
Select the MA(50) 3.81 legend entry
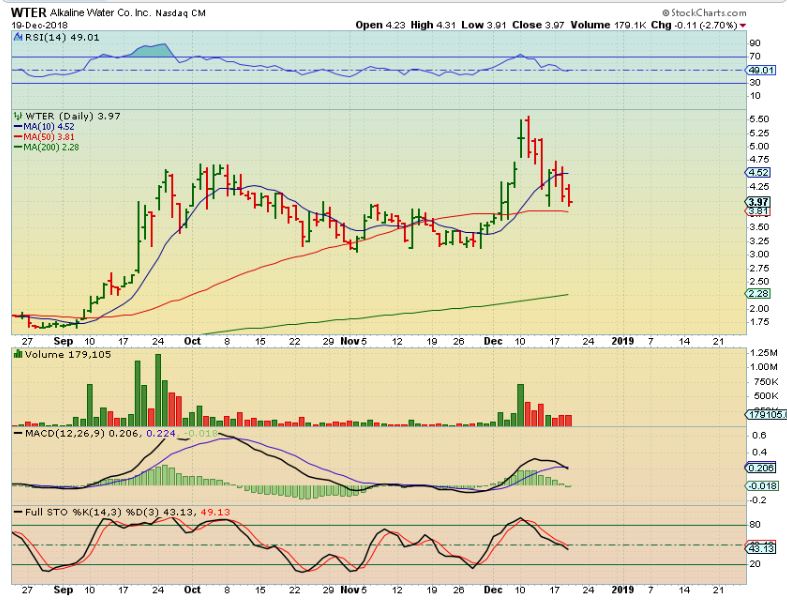[44, 137]
